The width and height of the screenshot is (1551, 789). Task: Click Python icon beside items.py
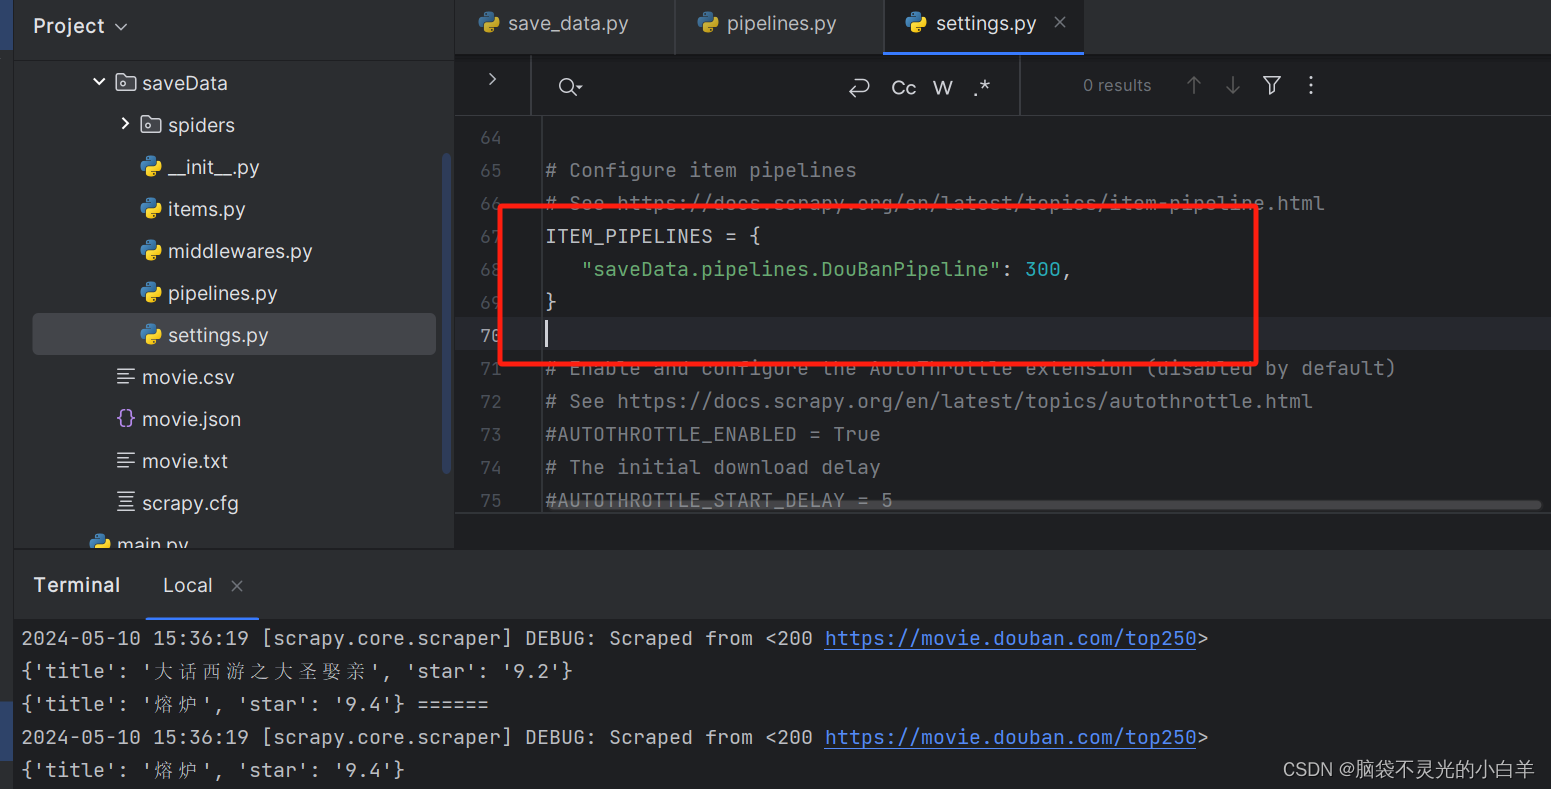pyautogui.click(x=151, y=209)
